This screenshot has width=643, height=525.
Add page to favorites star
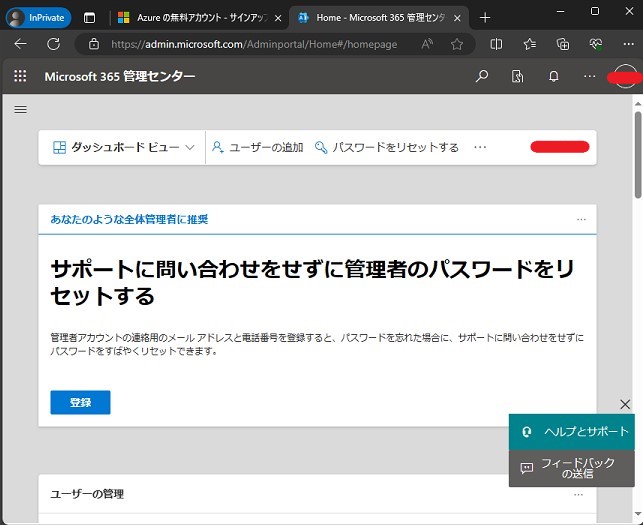click(457, 43)
